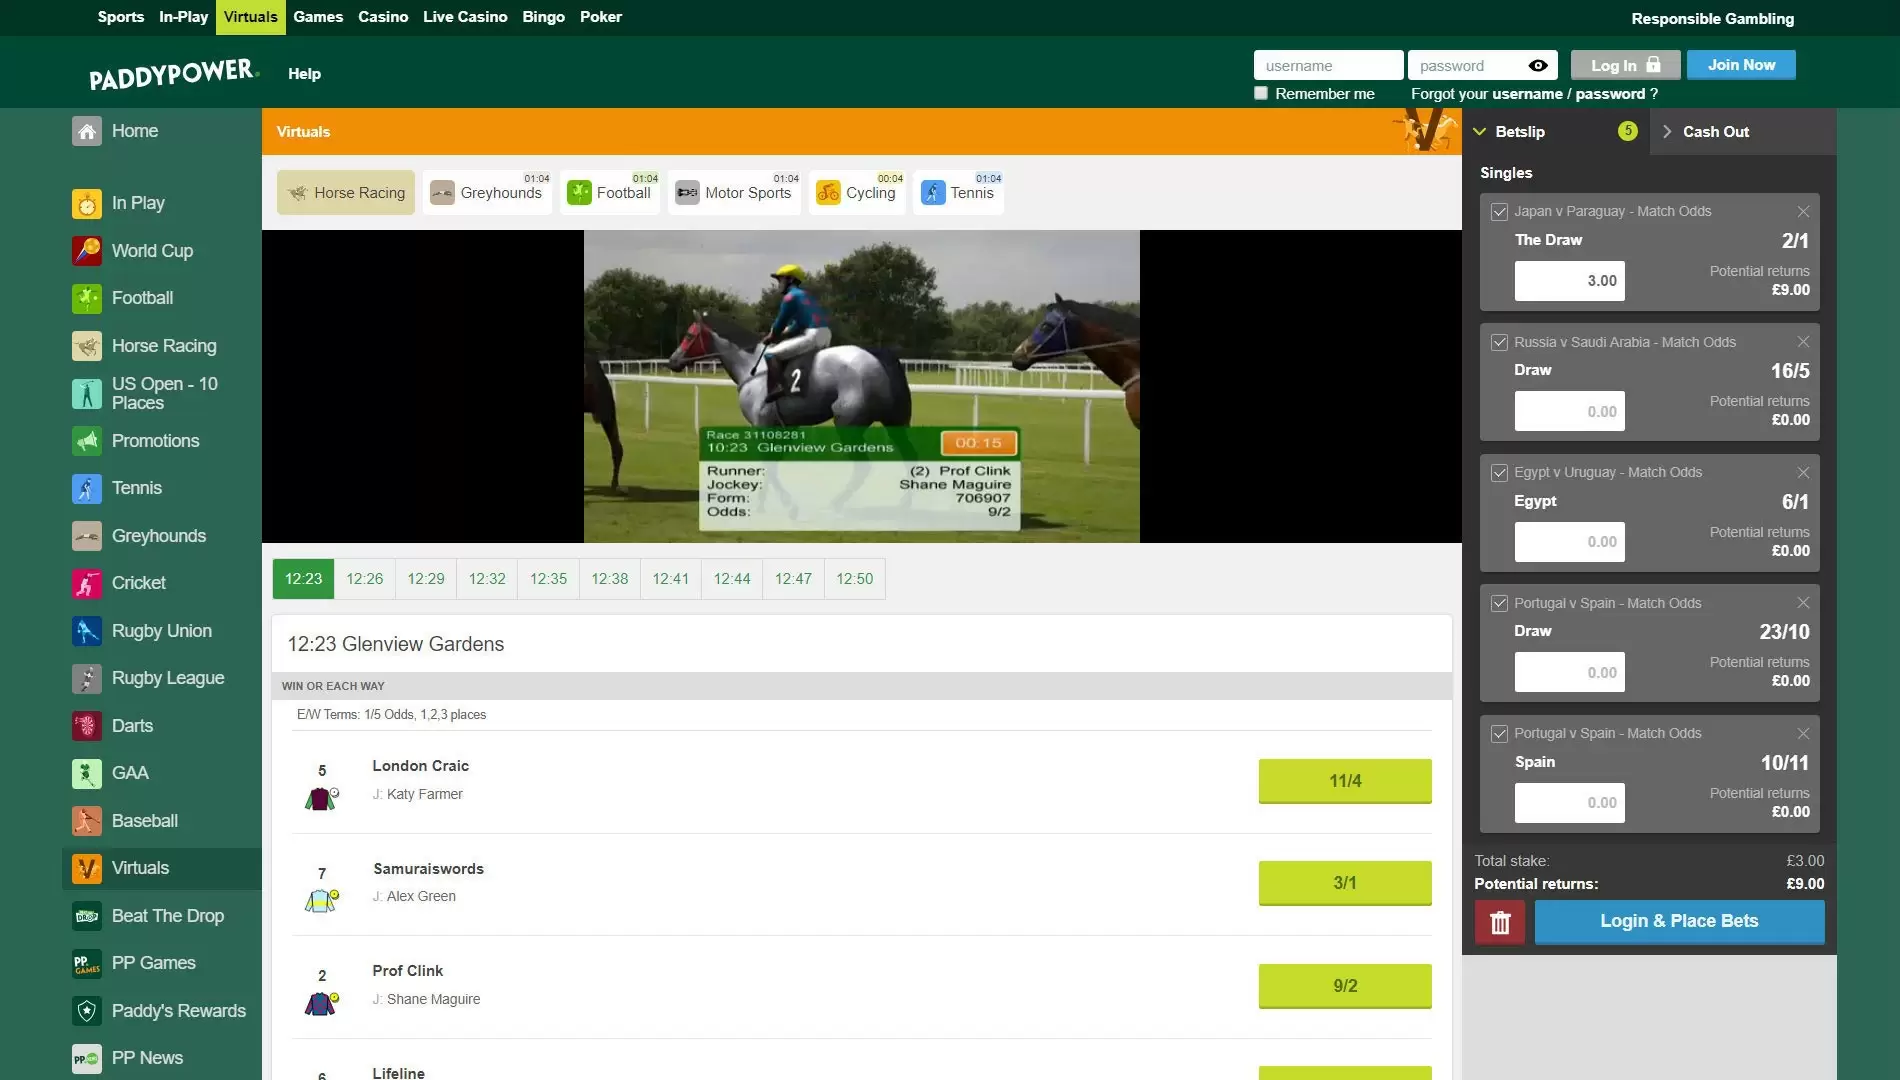
Task: Uncheck the Japan v Paraguay bet
Action: coord(1499,212)
